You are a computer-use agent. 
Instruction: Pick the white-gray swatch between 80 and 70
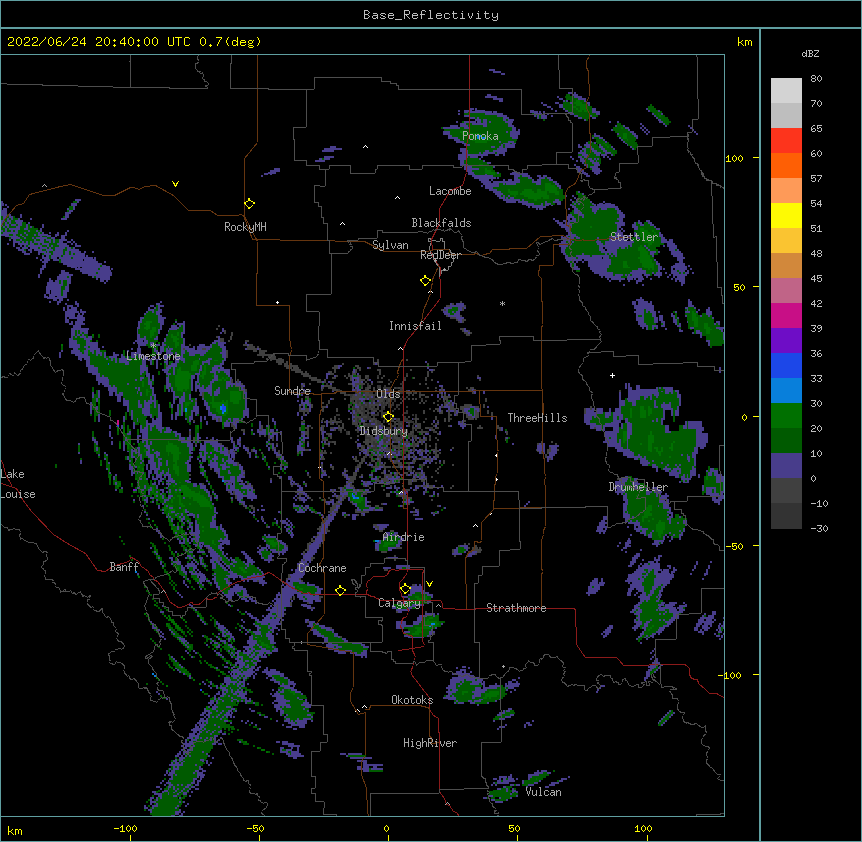(786, 91)
